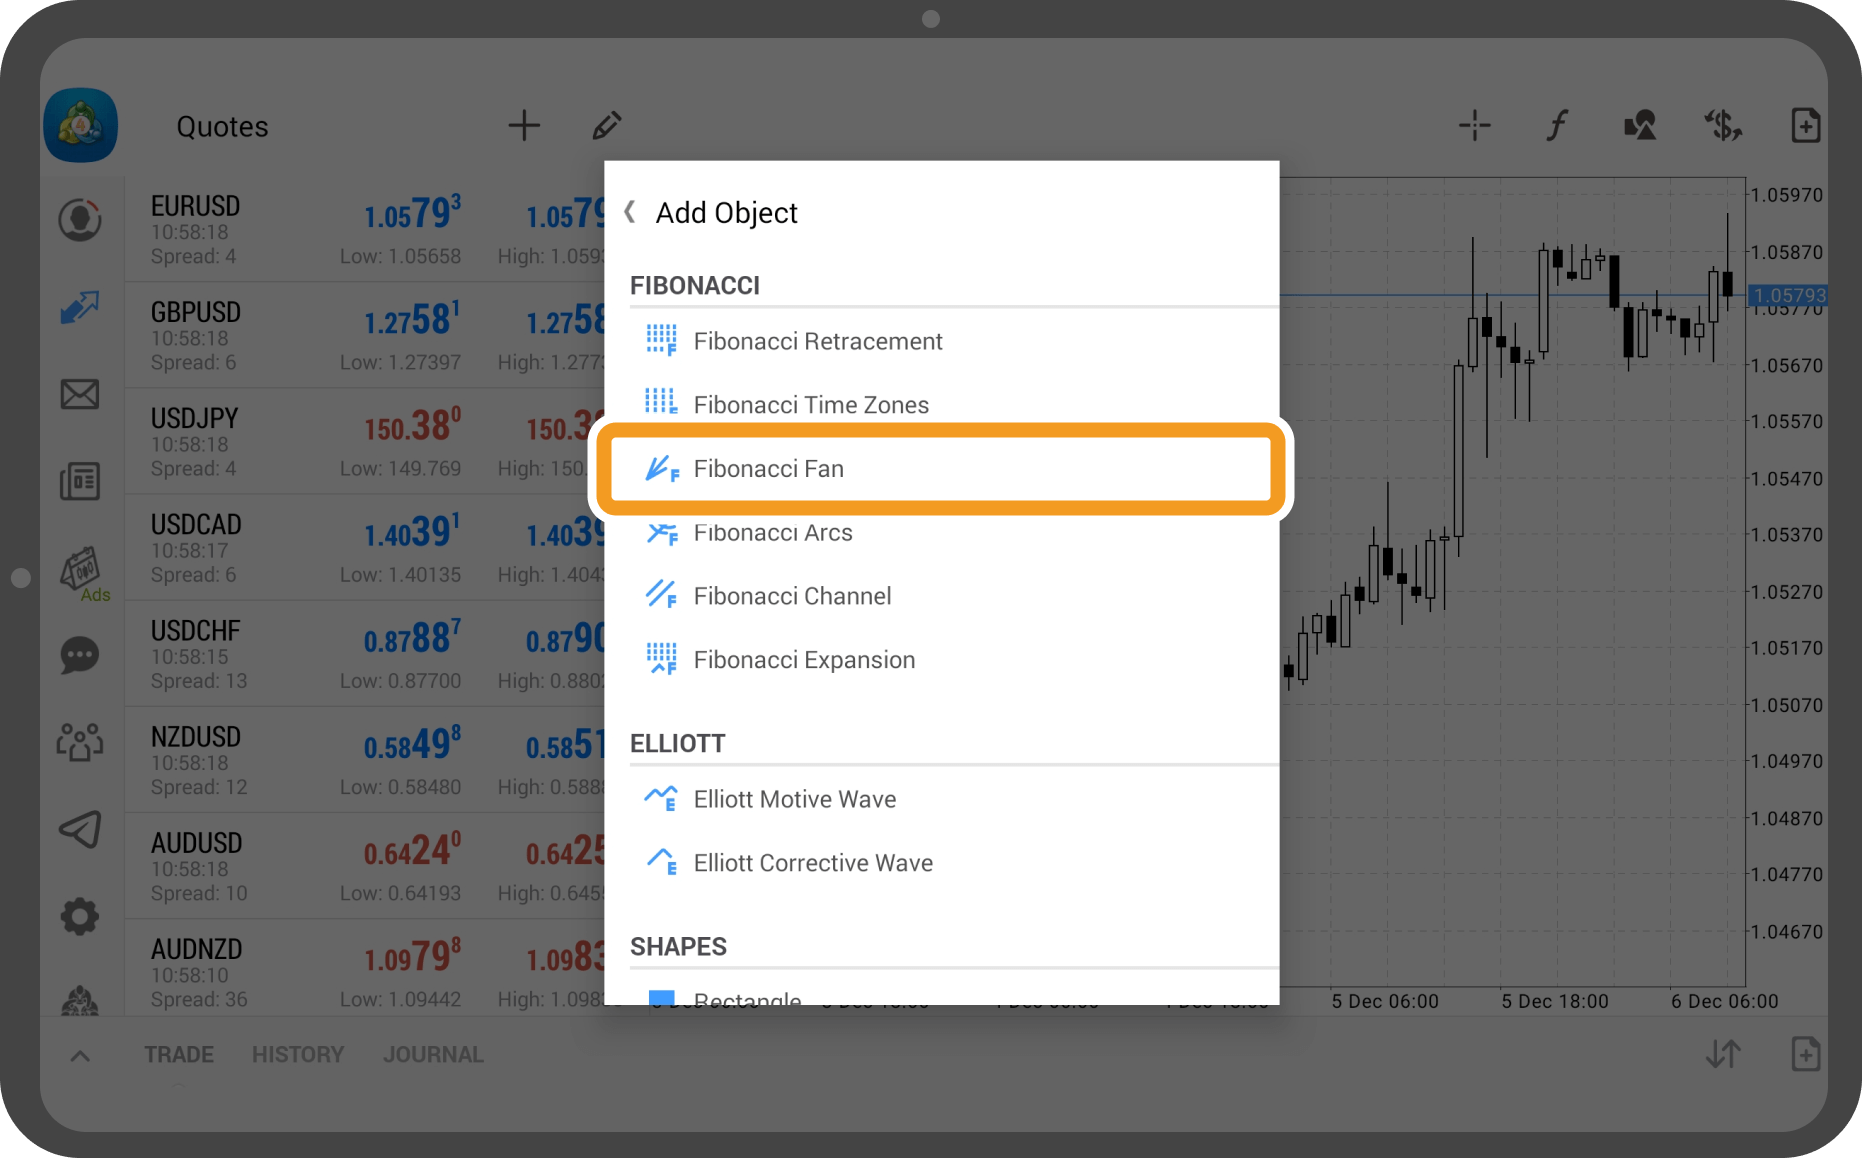Tap the pencil edit quotes icon
1862x1158 pixels.
606,126
